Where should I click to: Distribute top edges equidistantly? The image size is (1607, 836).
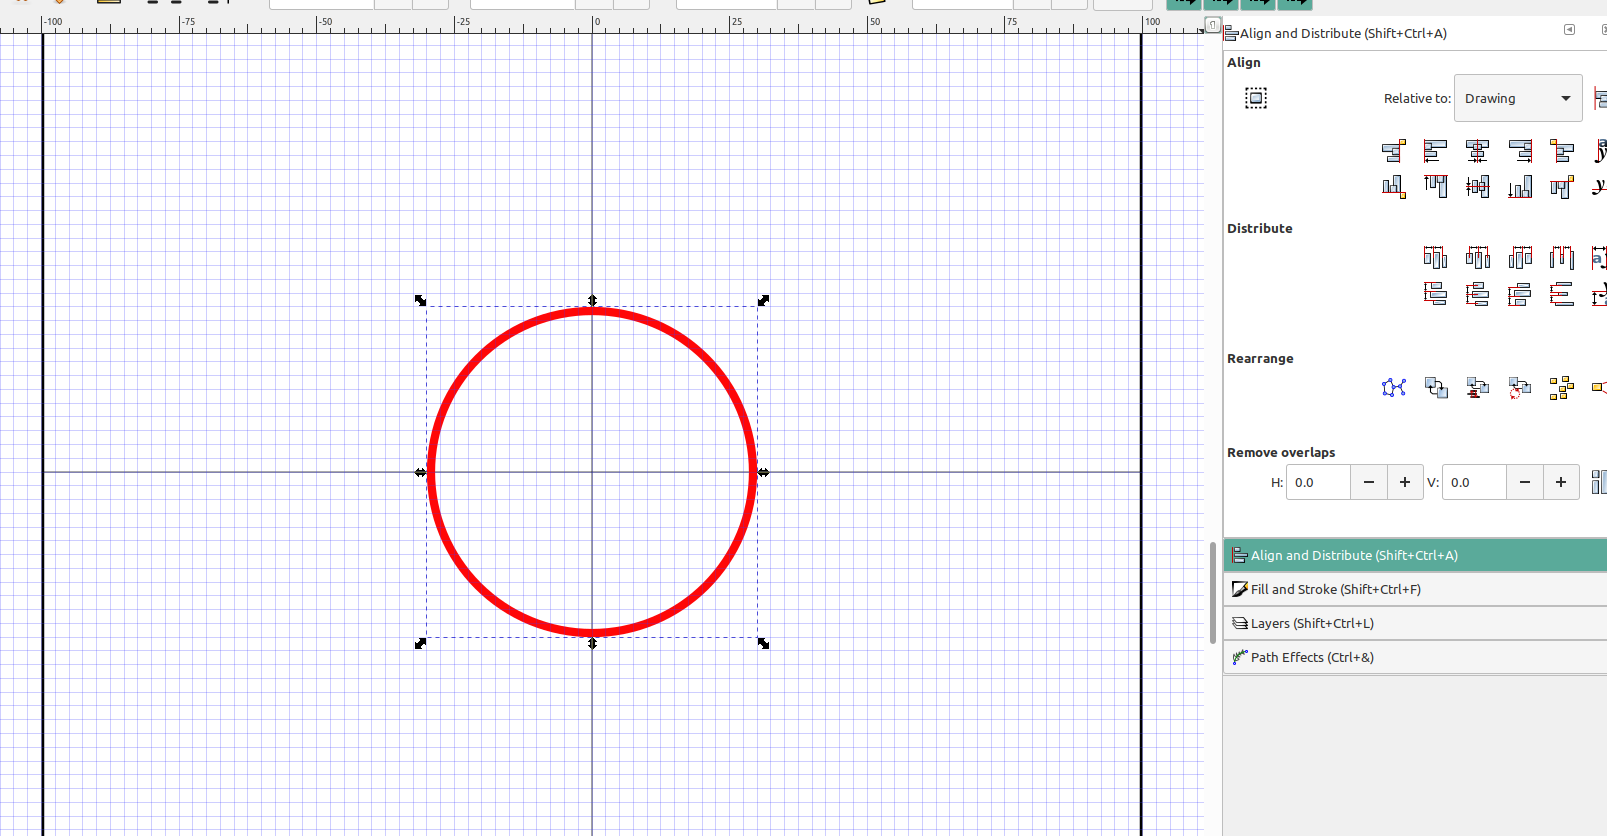pos(1435,294)
